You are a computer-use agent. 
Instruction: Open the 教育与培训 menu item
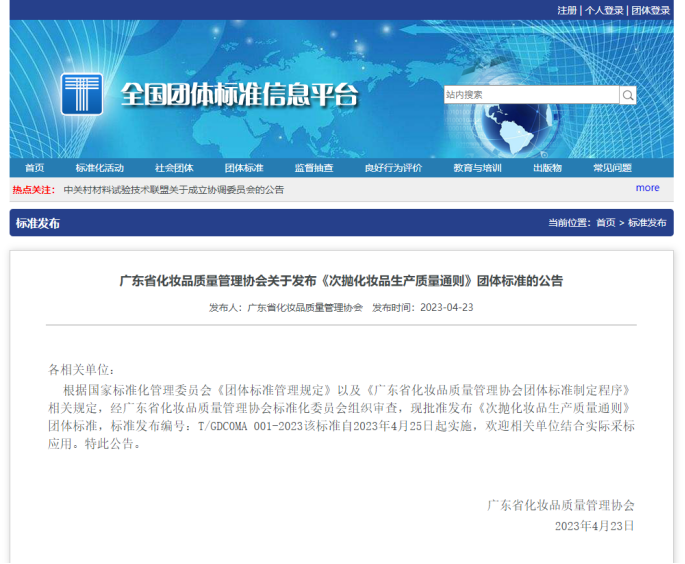coord(477,168)
